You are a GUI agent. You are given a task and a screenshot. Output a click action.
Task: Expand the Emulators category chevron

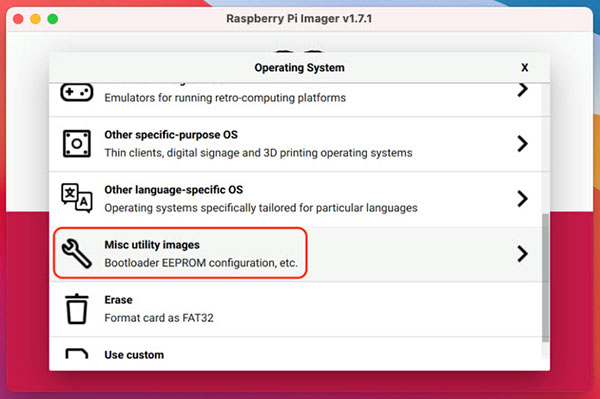coord(522,90)
